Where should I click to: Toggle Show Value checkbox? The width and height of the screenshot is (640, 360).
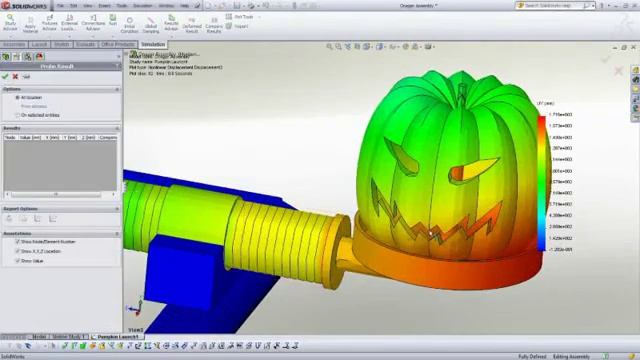click(18, 261)
